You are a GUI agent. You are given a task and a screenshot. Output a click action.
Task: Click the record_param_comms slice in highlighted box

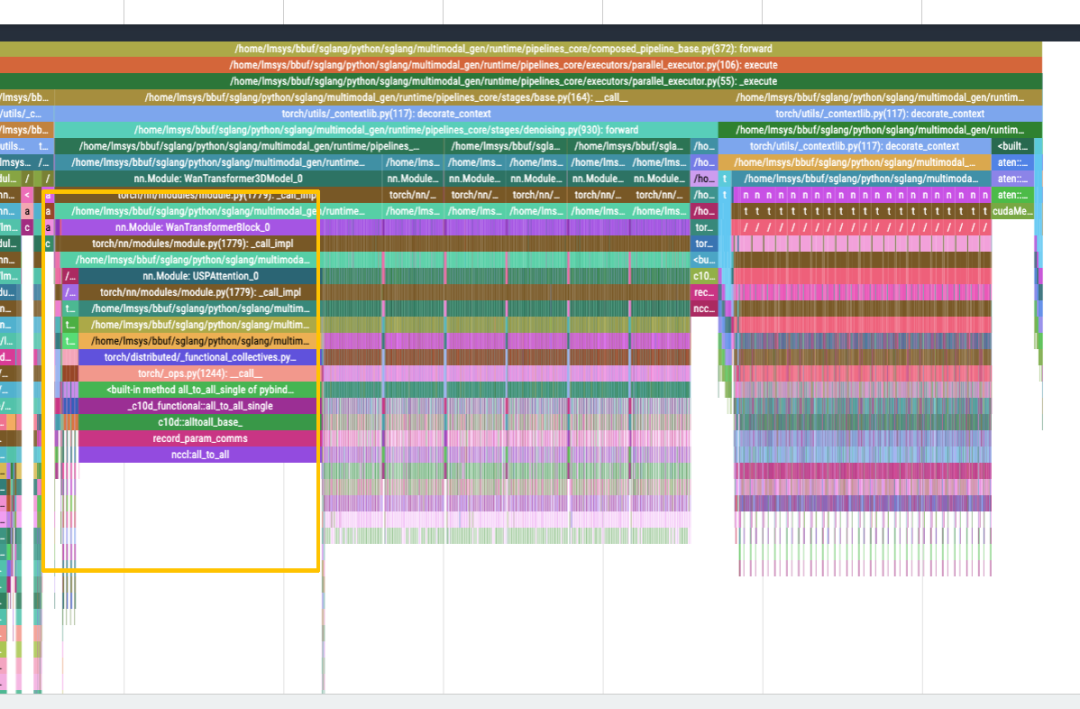tap(199, 438)
